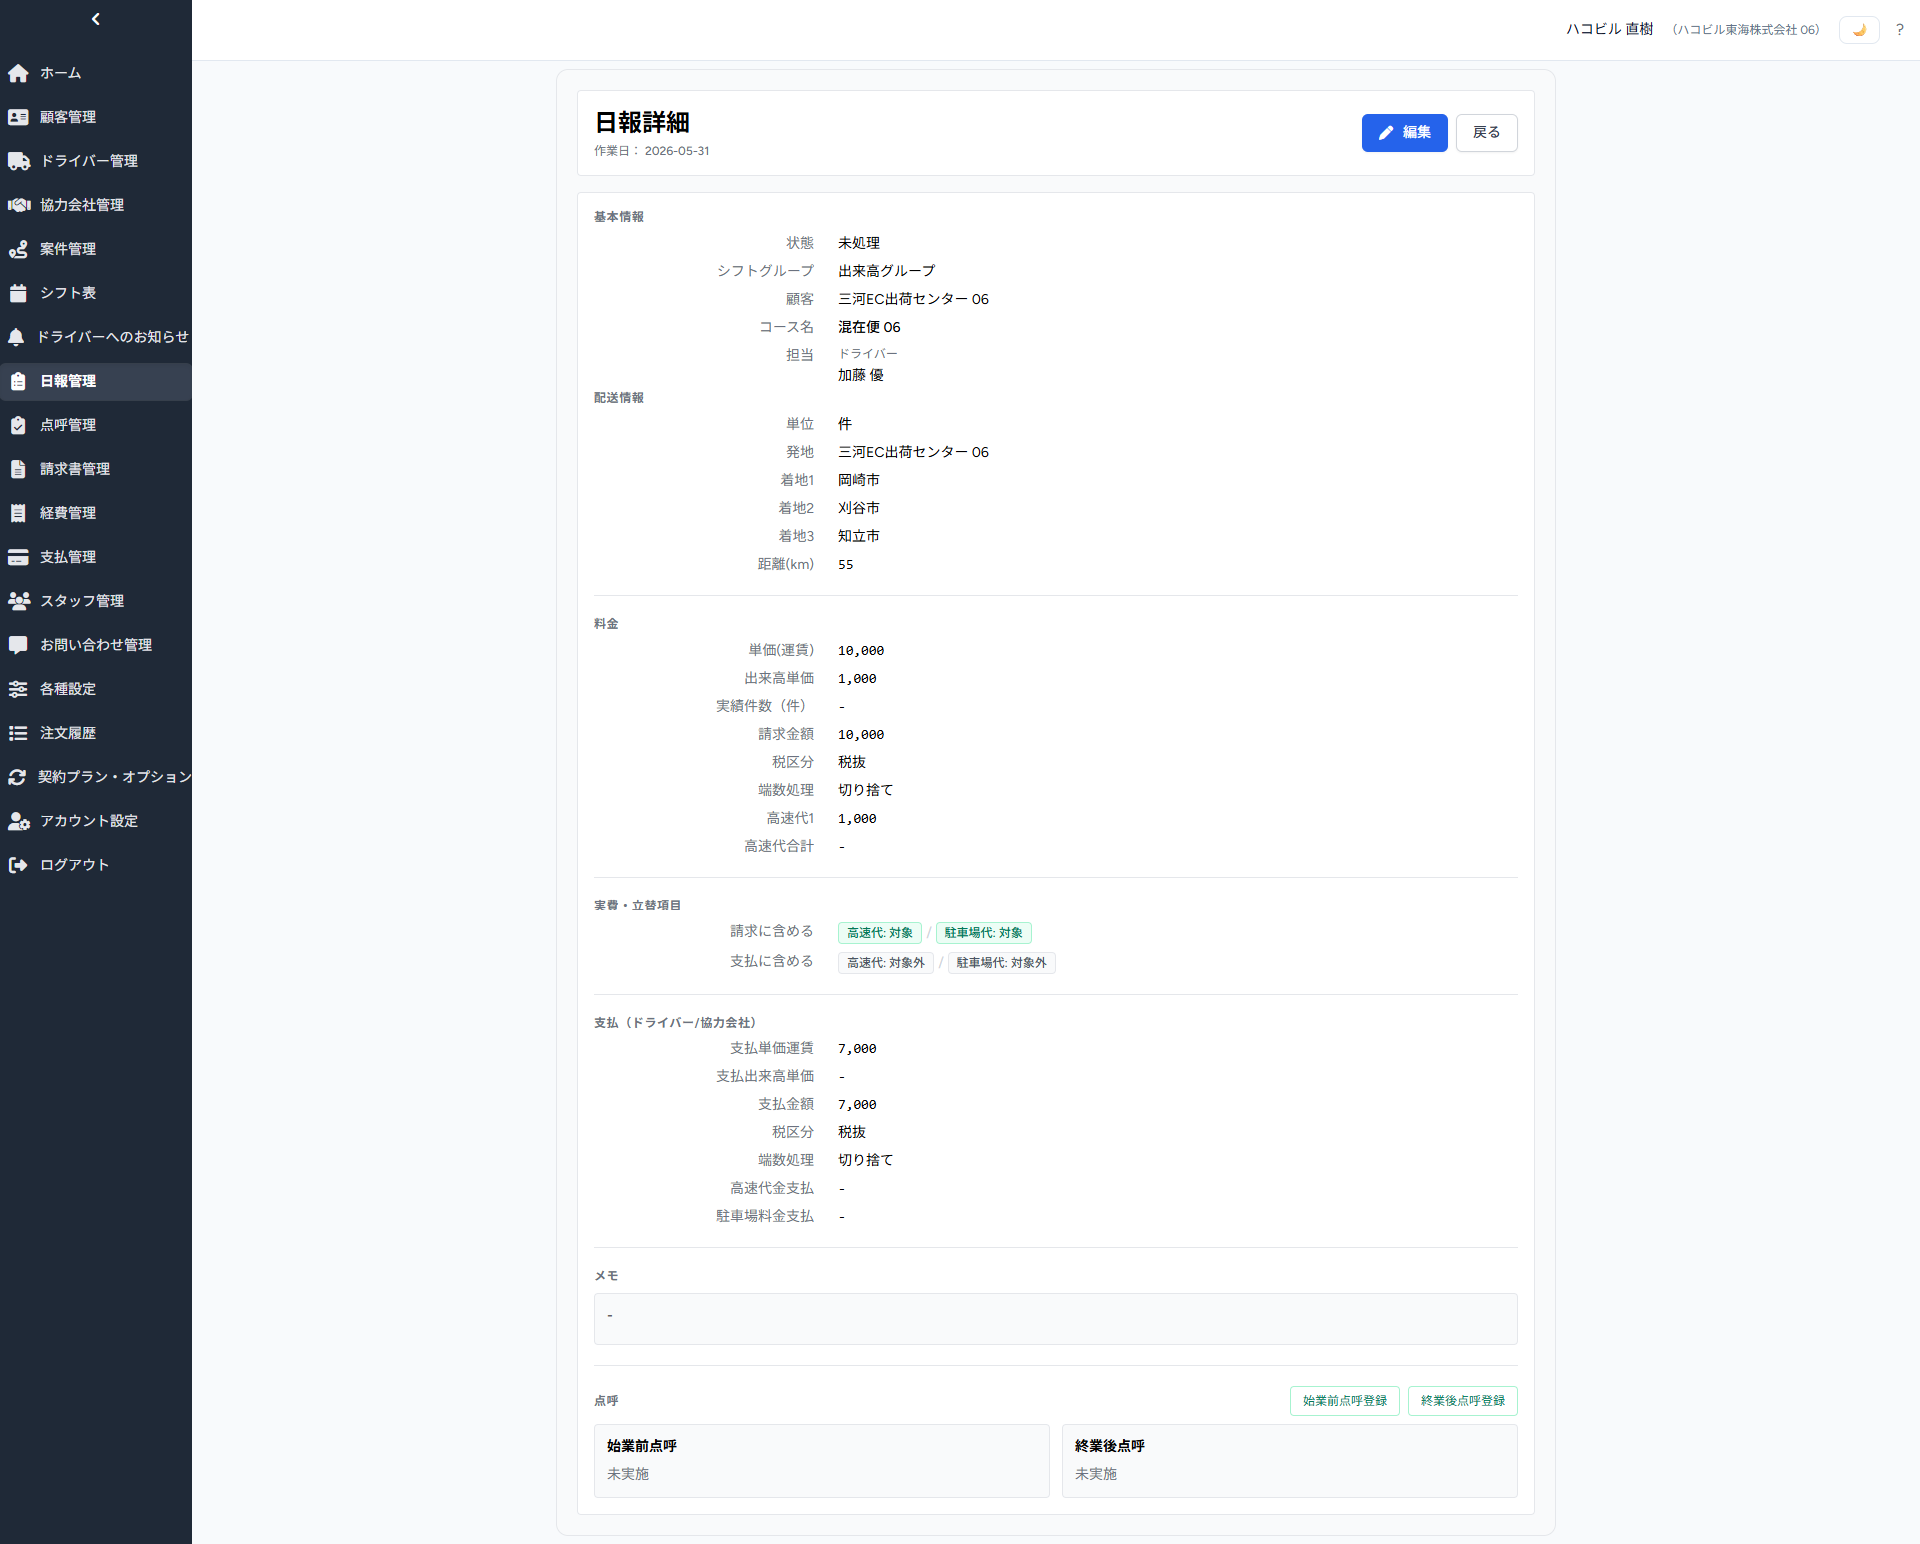Click the 始業前点呼 card

[822, 1461]
